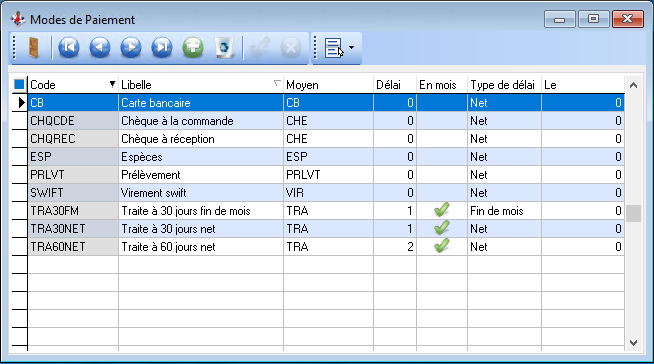The image size is (654, 364).
Task: Select the CB code cell
Action: [73, 103]
